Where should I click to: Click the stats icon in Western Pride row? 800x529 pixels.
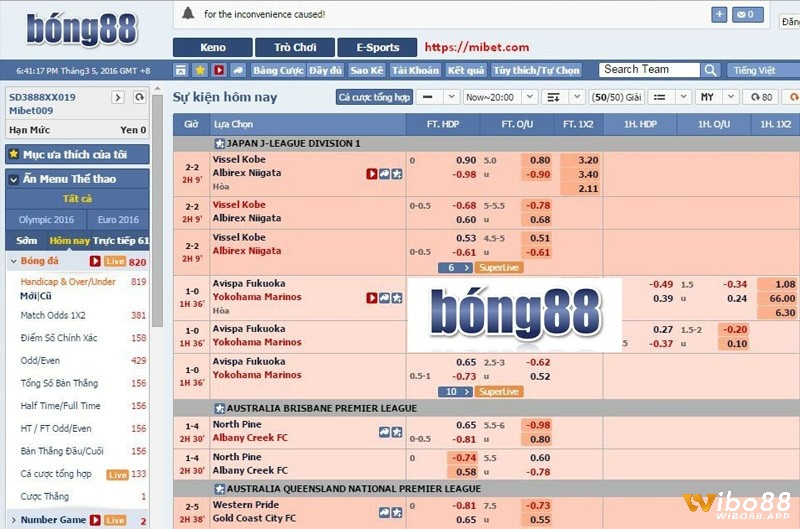(x=384, y=512)
